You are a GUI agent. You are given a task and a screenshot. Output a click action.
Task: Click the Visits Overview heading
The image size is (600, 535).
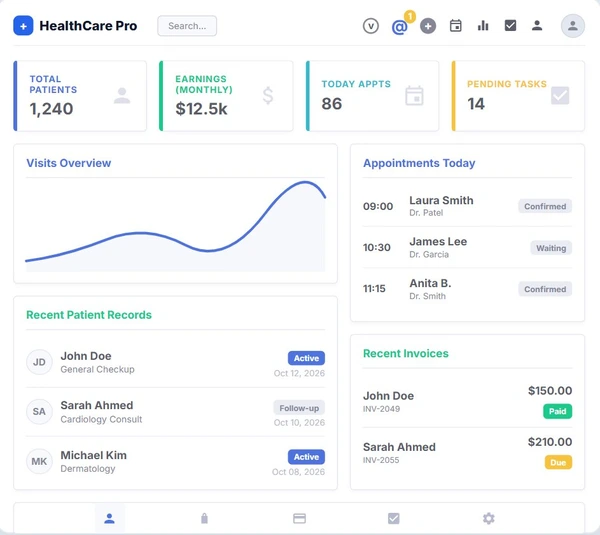68,163
